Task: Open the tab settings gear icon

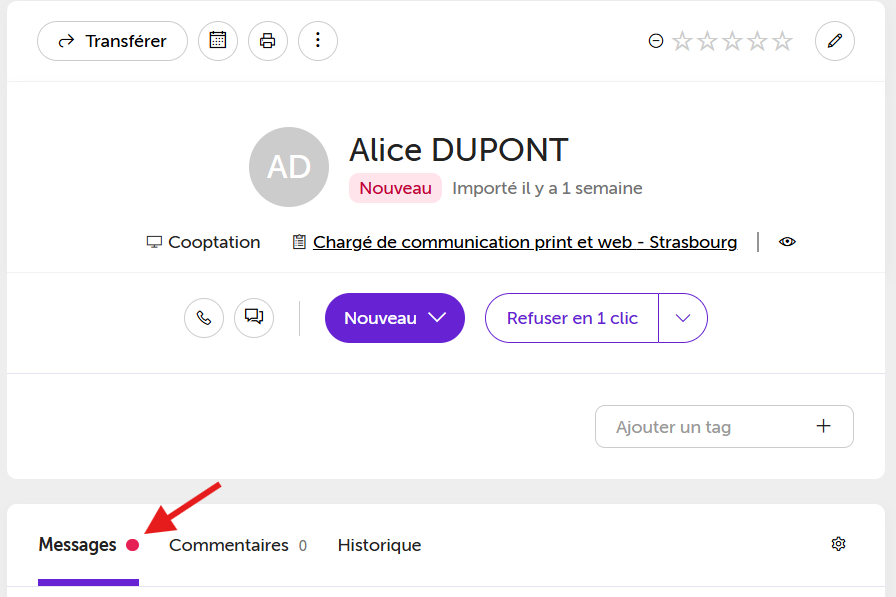Action: 838,544
